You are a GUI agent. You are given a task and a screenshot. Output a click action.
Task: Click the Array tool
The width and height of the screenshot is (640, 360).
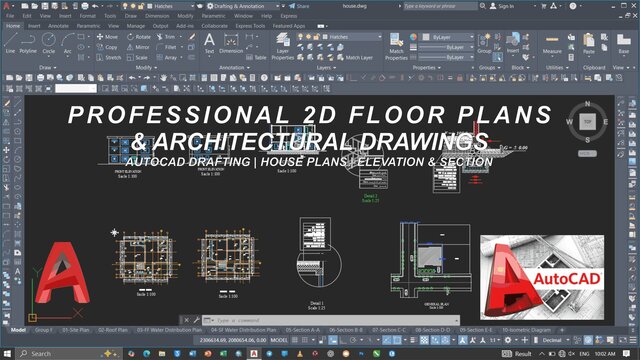(167, 58)
